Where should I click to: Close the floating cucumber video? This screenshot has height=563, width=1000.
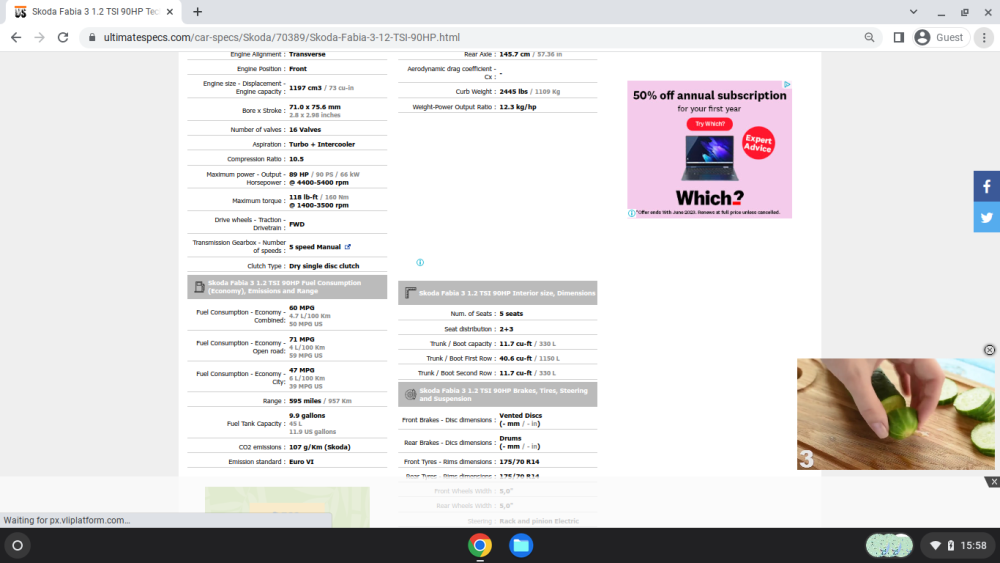(x=989, y=350)
